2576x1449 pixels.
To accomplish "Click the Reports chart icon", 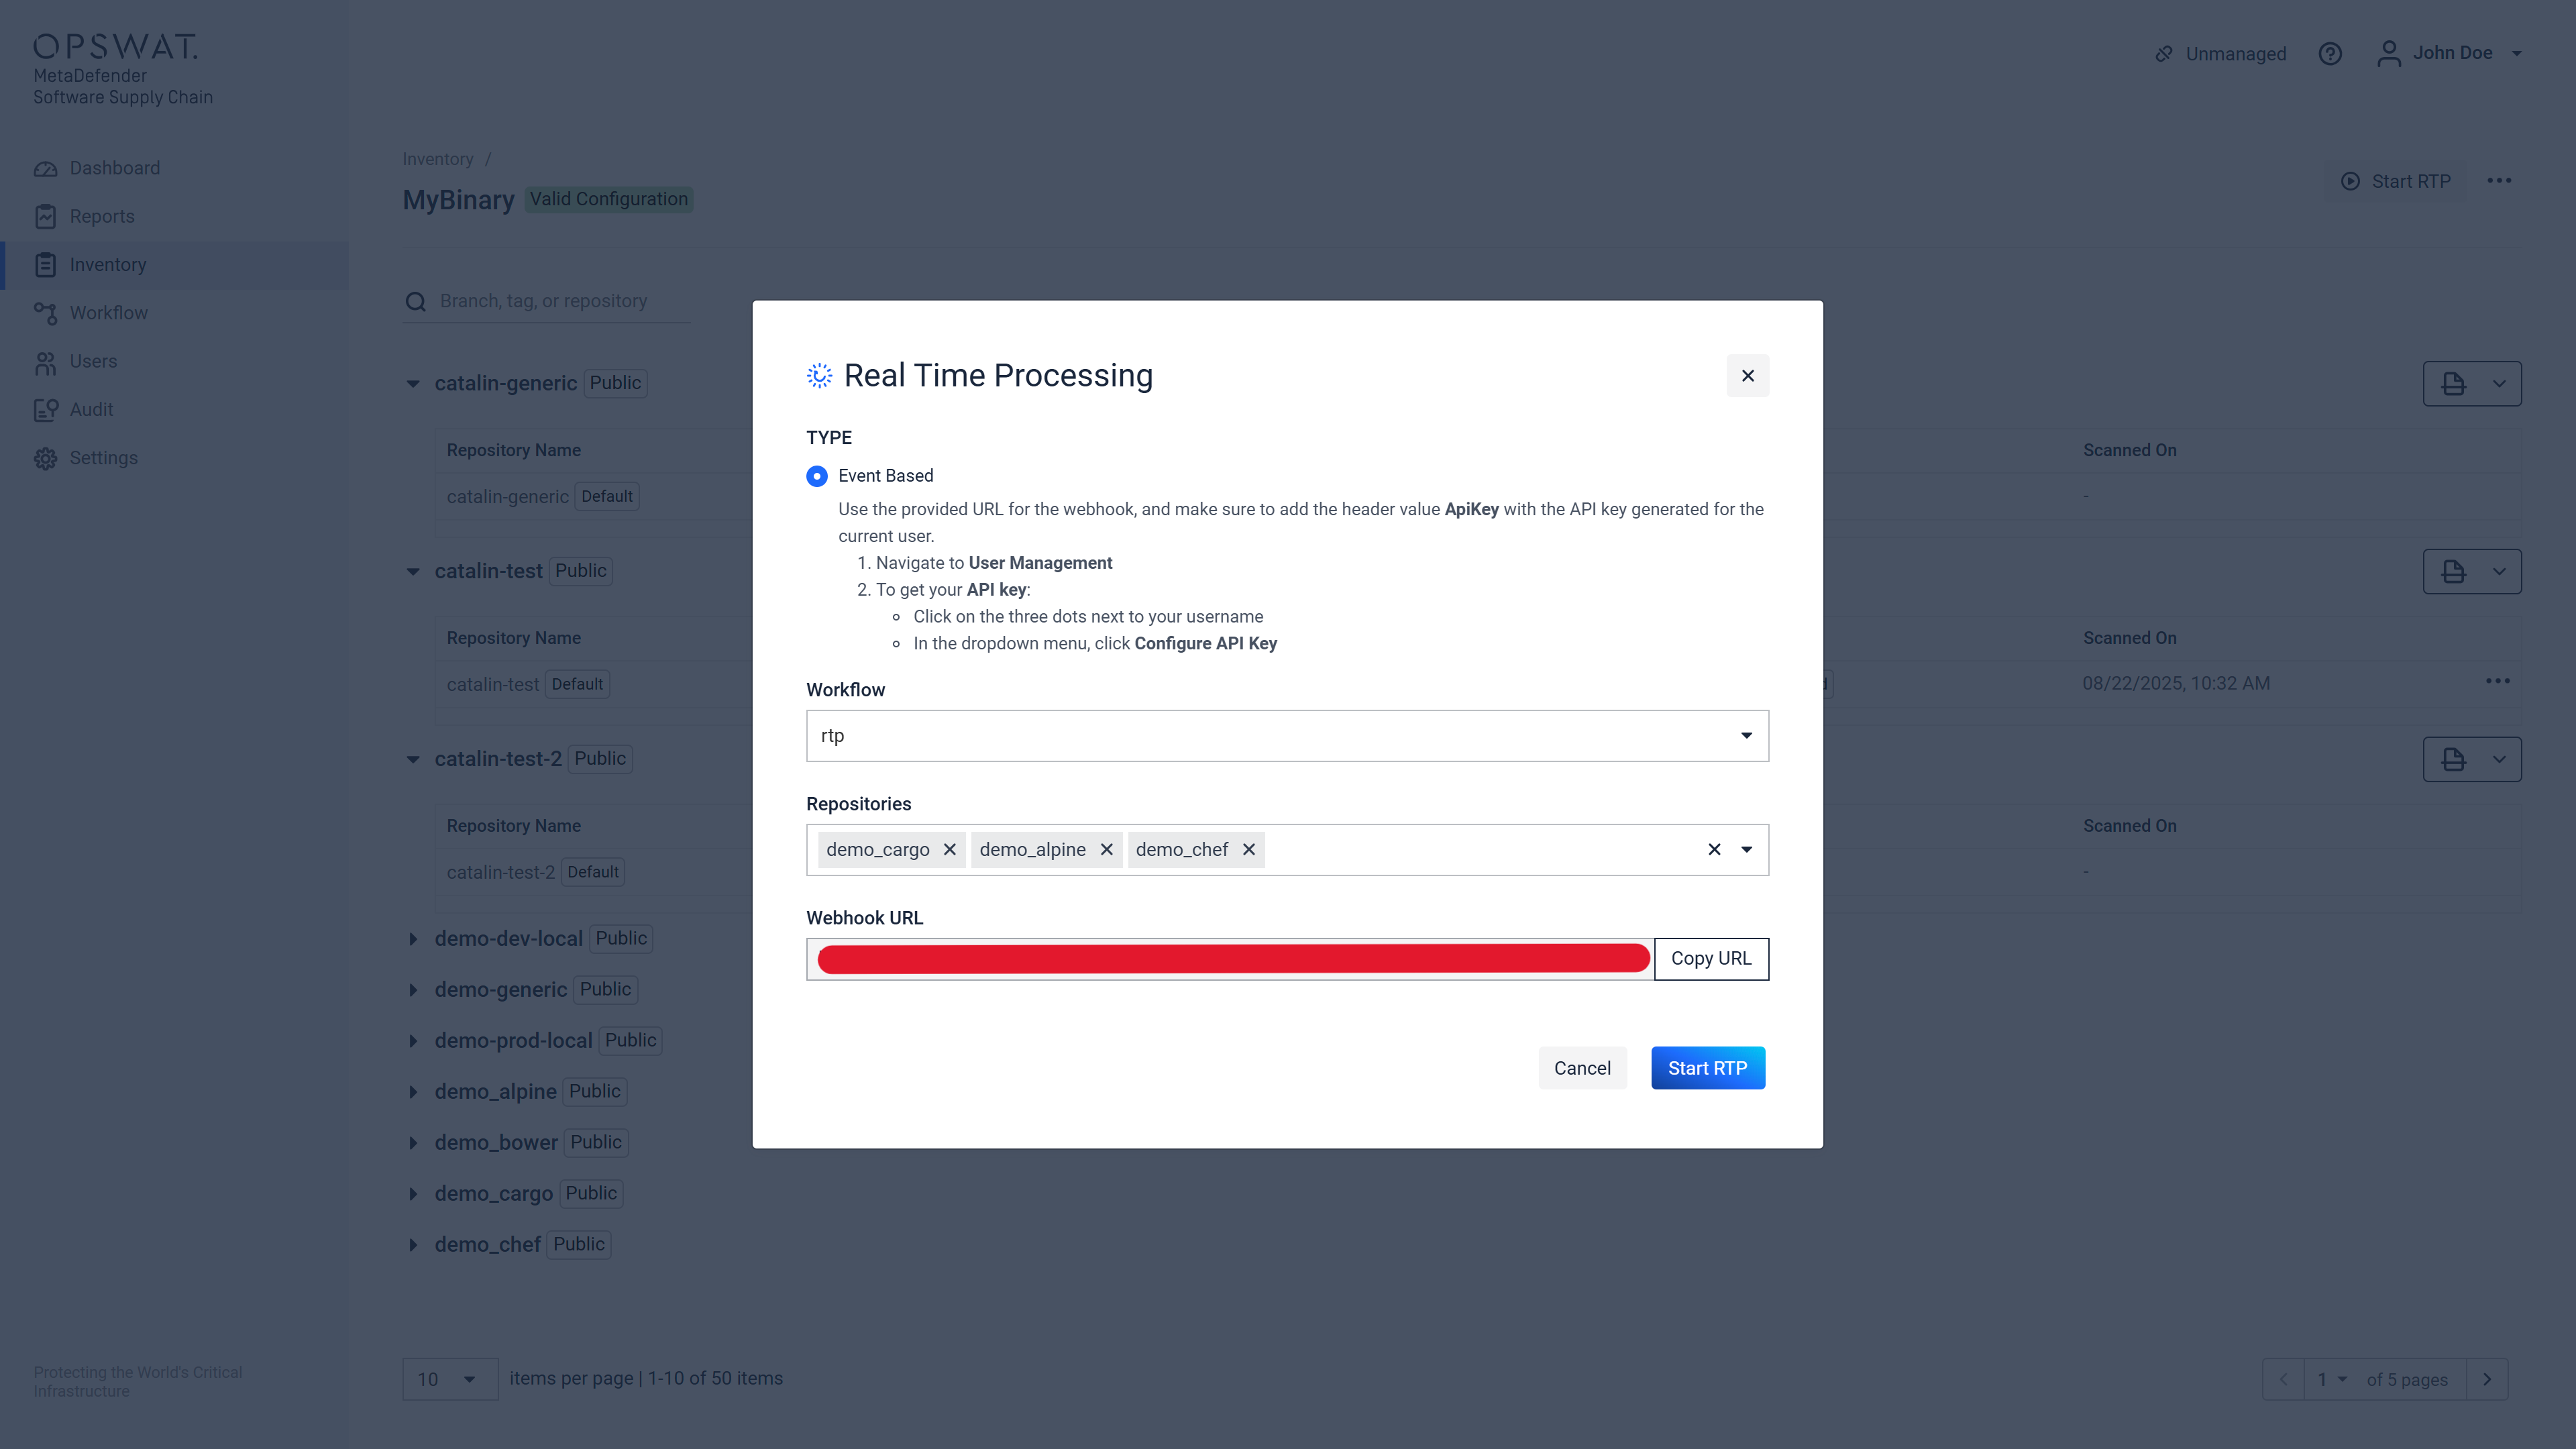I will click(x=45, y=216).
